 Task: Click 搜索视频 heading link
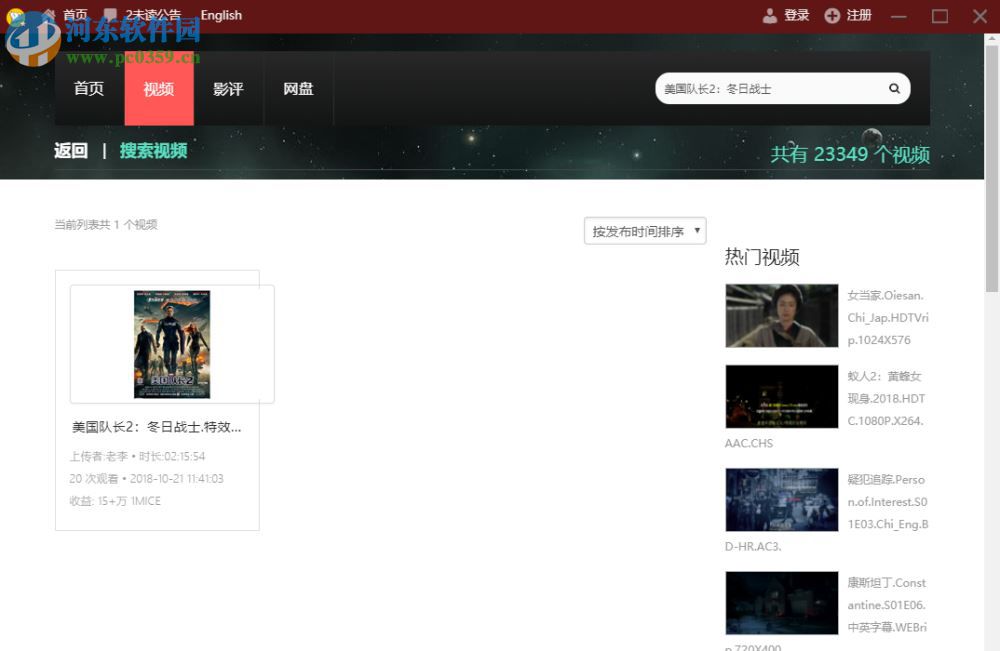coord(154,150)
